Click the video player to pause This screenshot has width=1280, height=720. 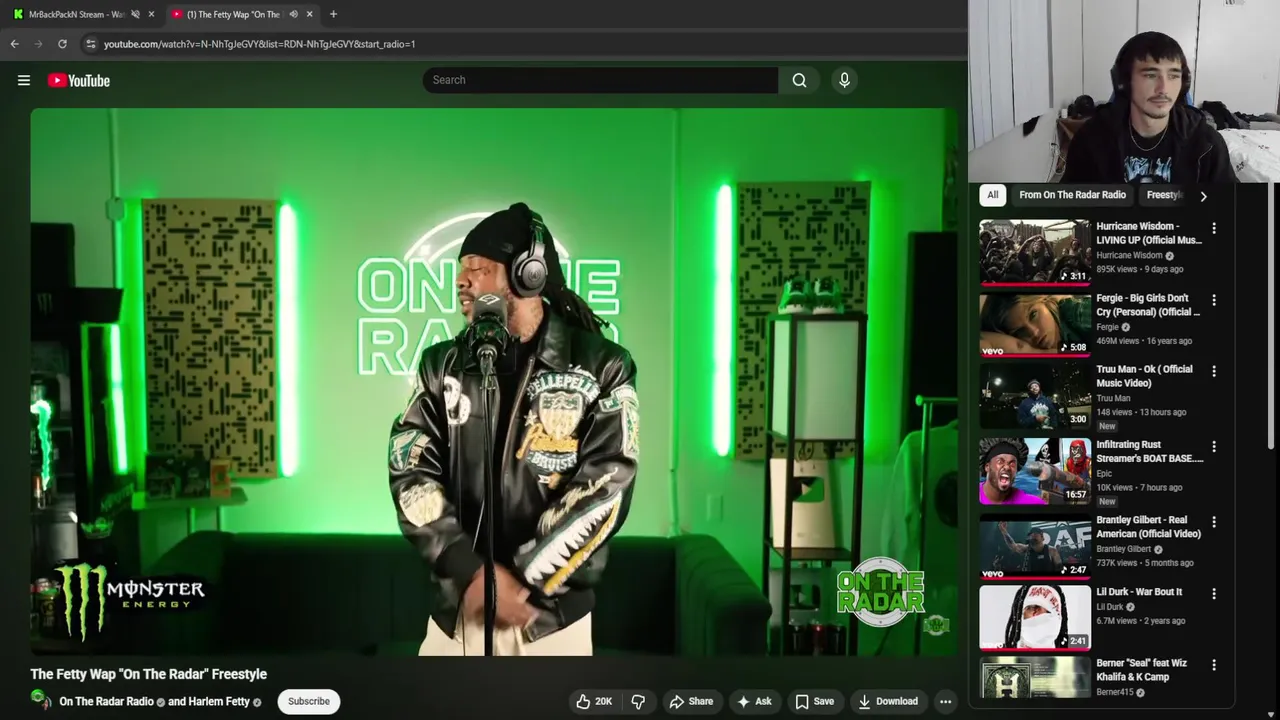[x=494, y=382]
